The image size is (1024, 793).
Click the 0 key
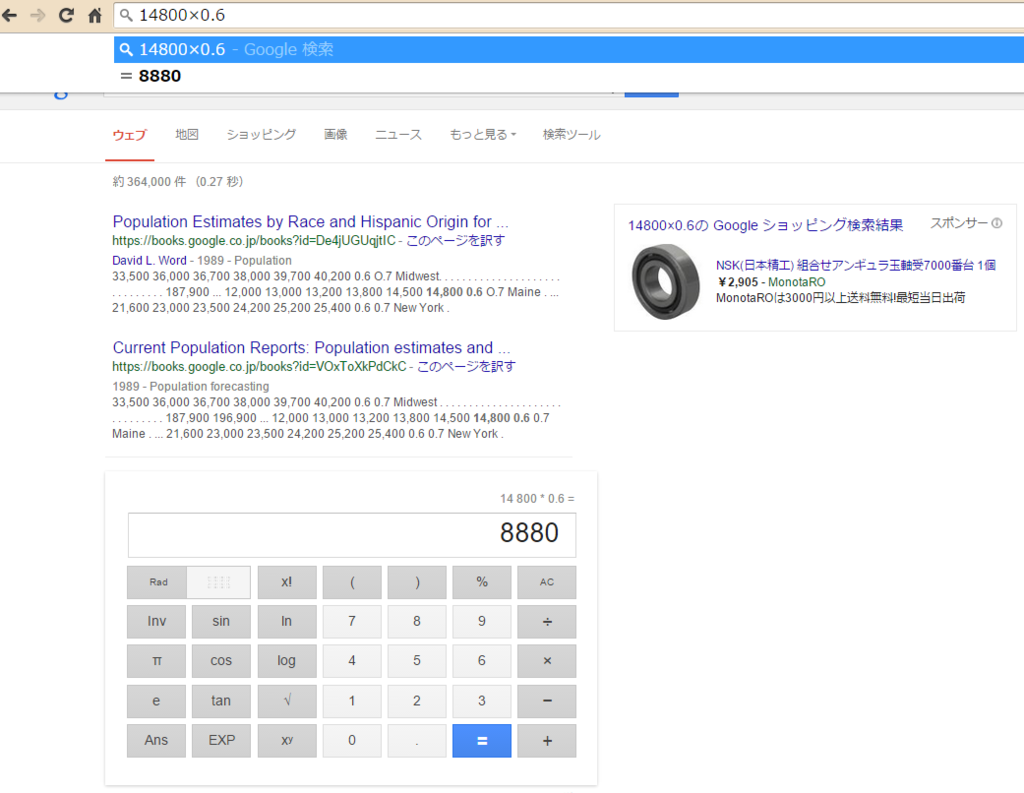352,741
